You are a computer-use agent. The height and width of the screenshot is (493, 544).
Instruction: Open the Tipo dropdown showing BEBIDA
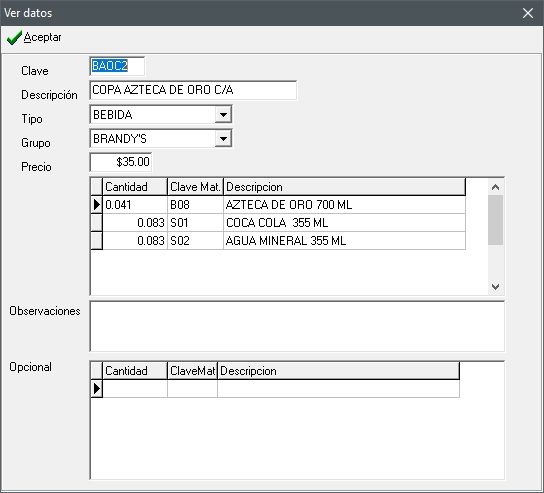click(x=223, y=114)
